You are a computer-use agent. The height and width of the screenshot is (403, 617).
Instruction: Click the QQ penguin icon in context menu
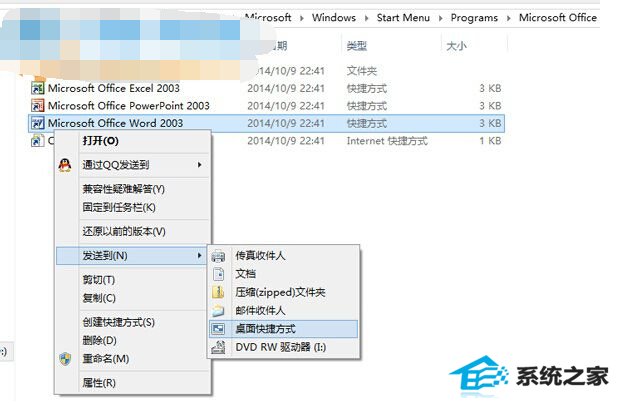point(65,165)
